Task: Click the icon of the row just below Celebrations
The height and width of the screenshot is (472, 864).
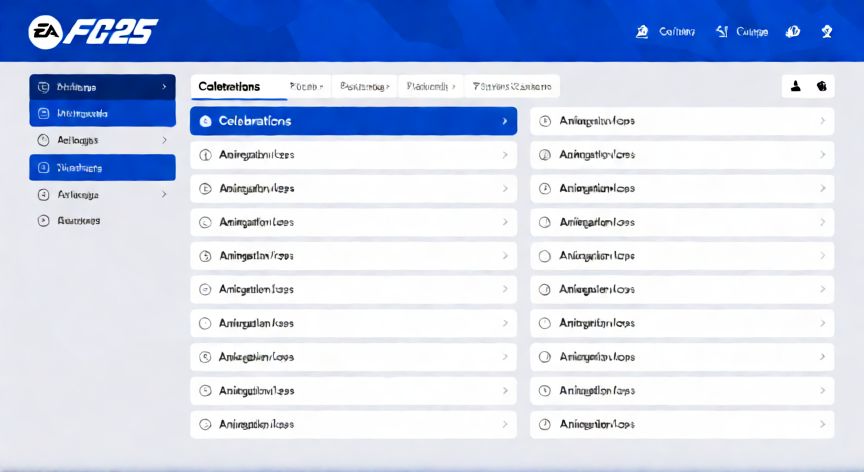Action: 205,155
